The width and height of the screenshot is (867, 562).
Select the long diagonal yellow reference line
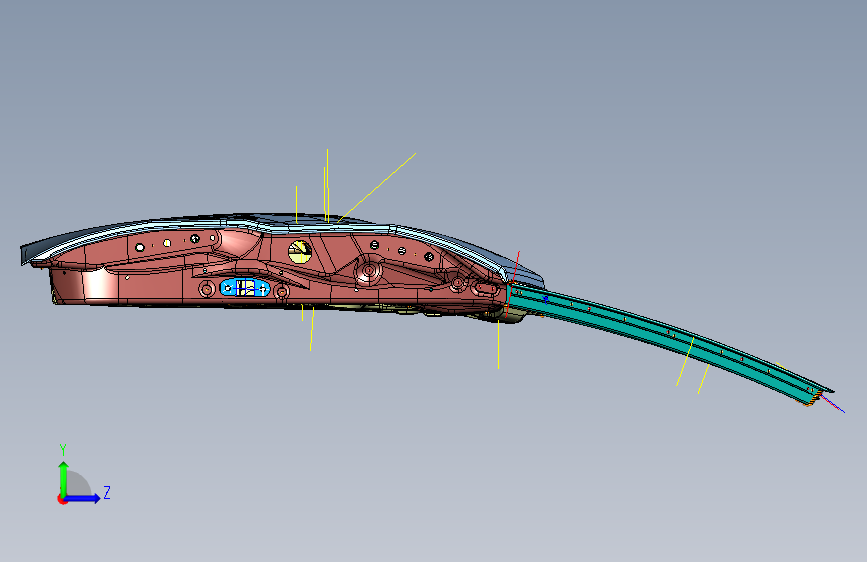tap(377, 188)
